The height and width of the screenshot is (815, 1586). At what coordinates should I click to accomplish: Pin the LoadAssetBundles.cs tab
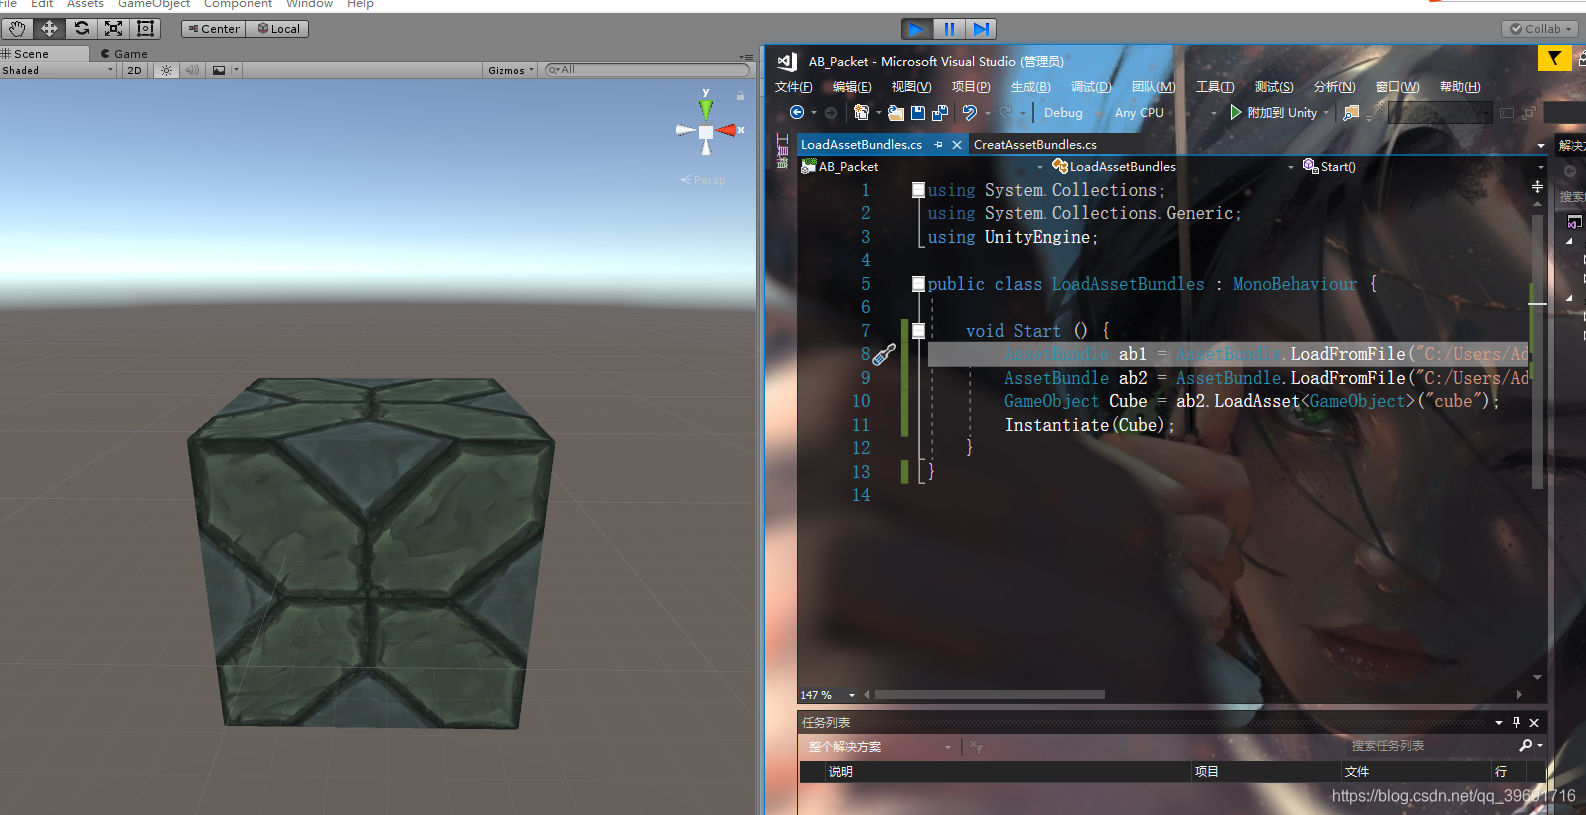938,145
